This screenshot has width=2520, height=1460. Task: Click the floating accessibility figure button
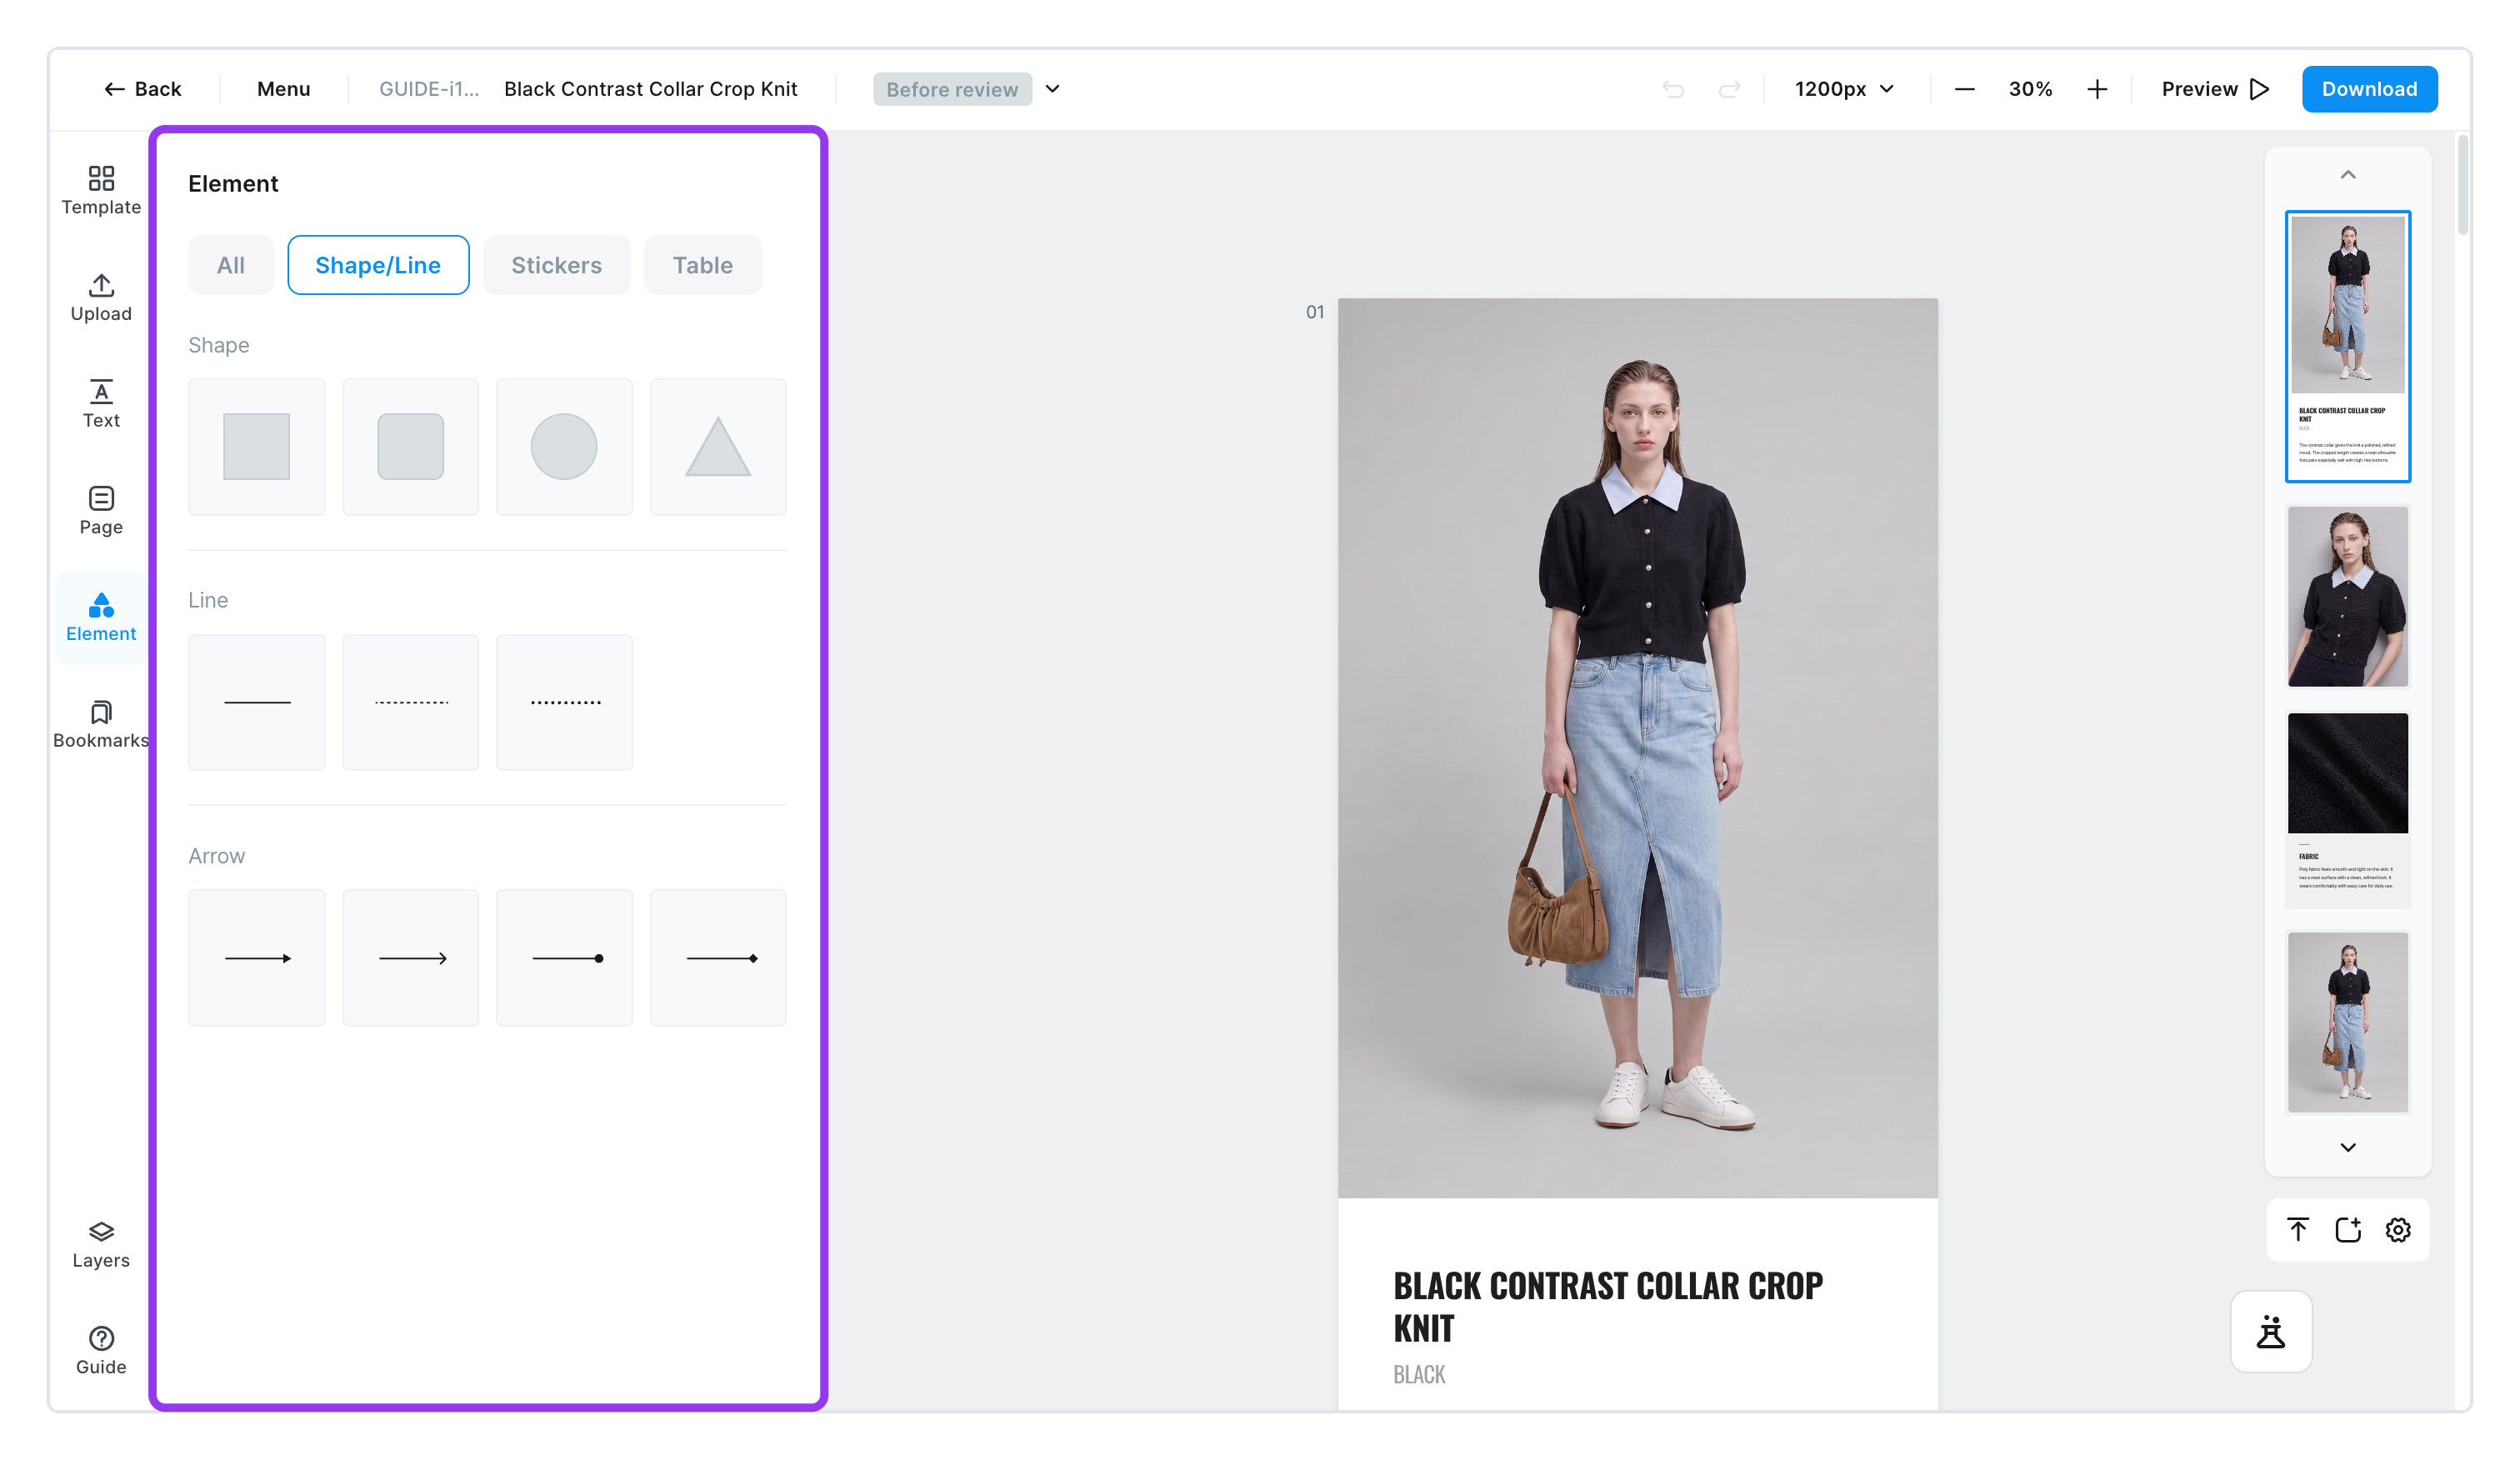(2271, 1331)
